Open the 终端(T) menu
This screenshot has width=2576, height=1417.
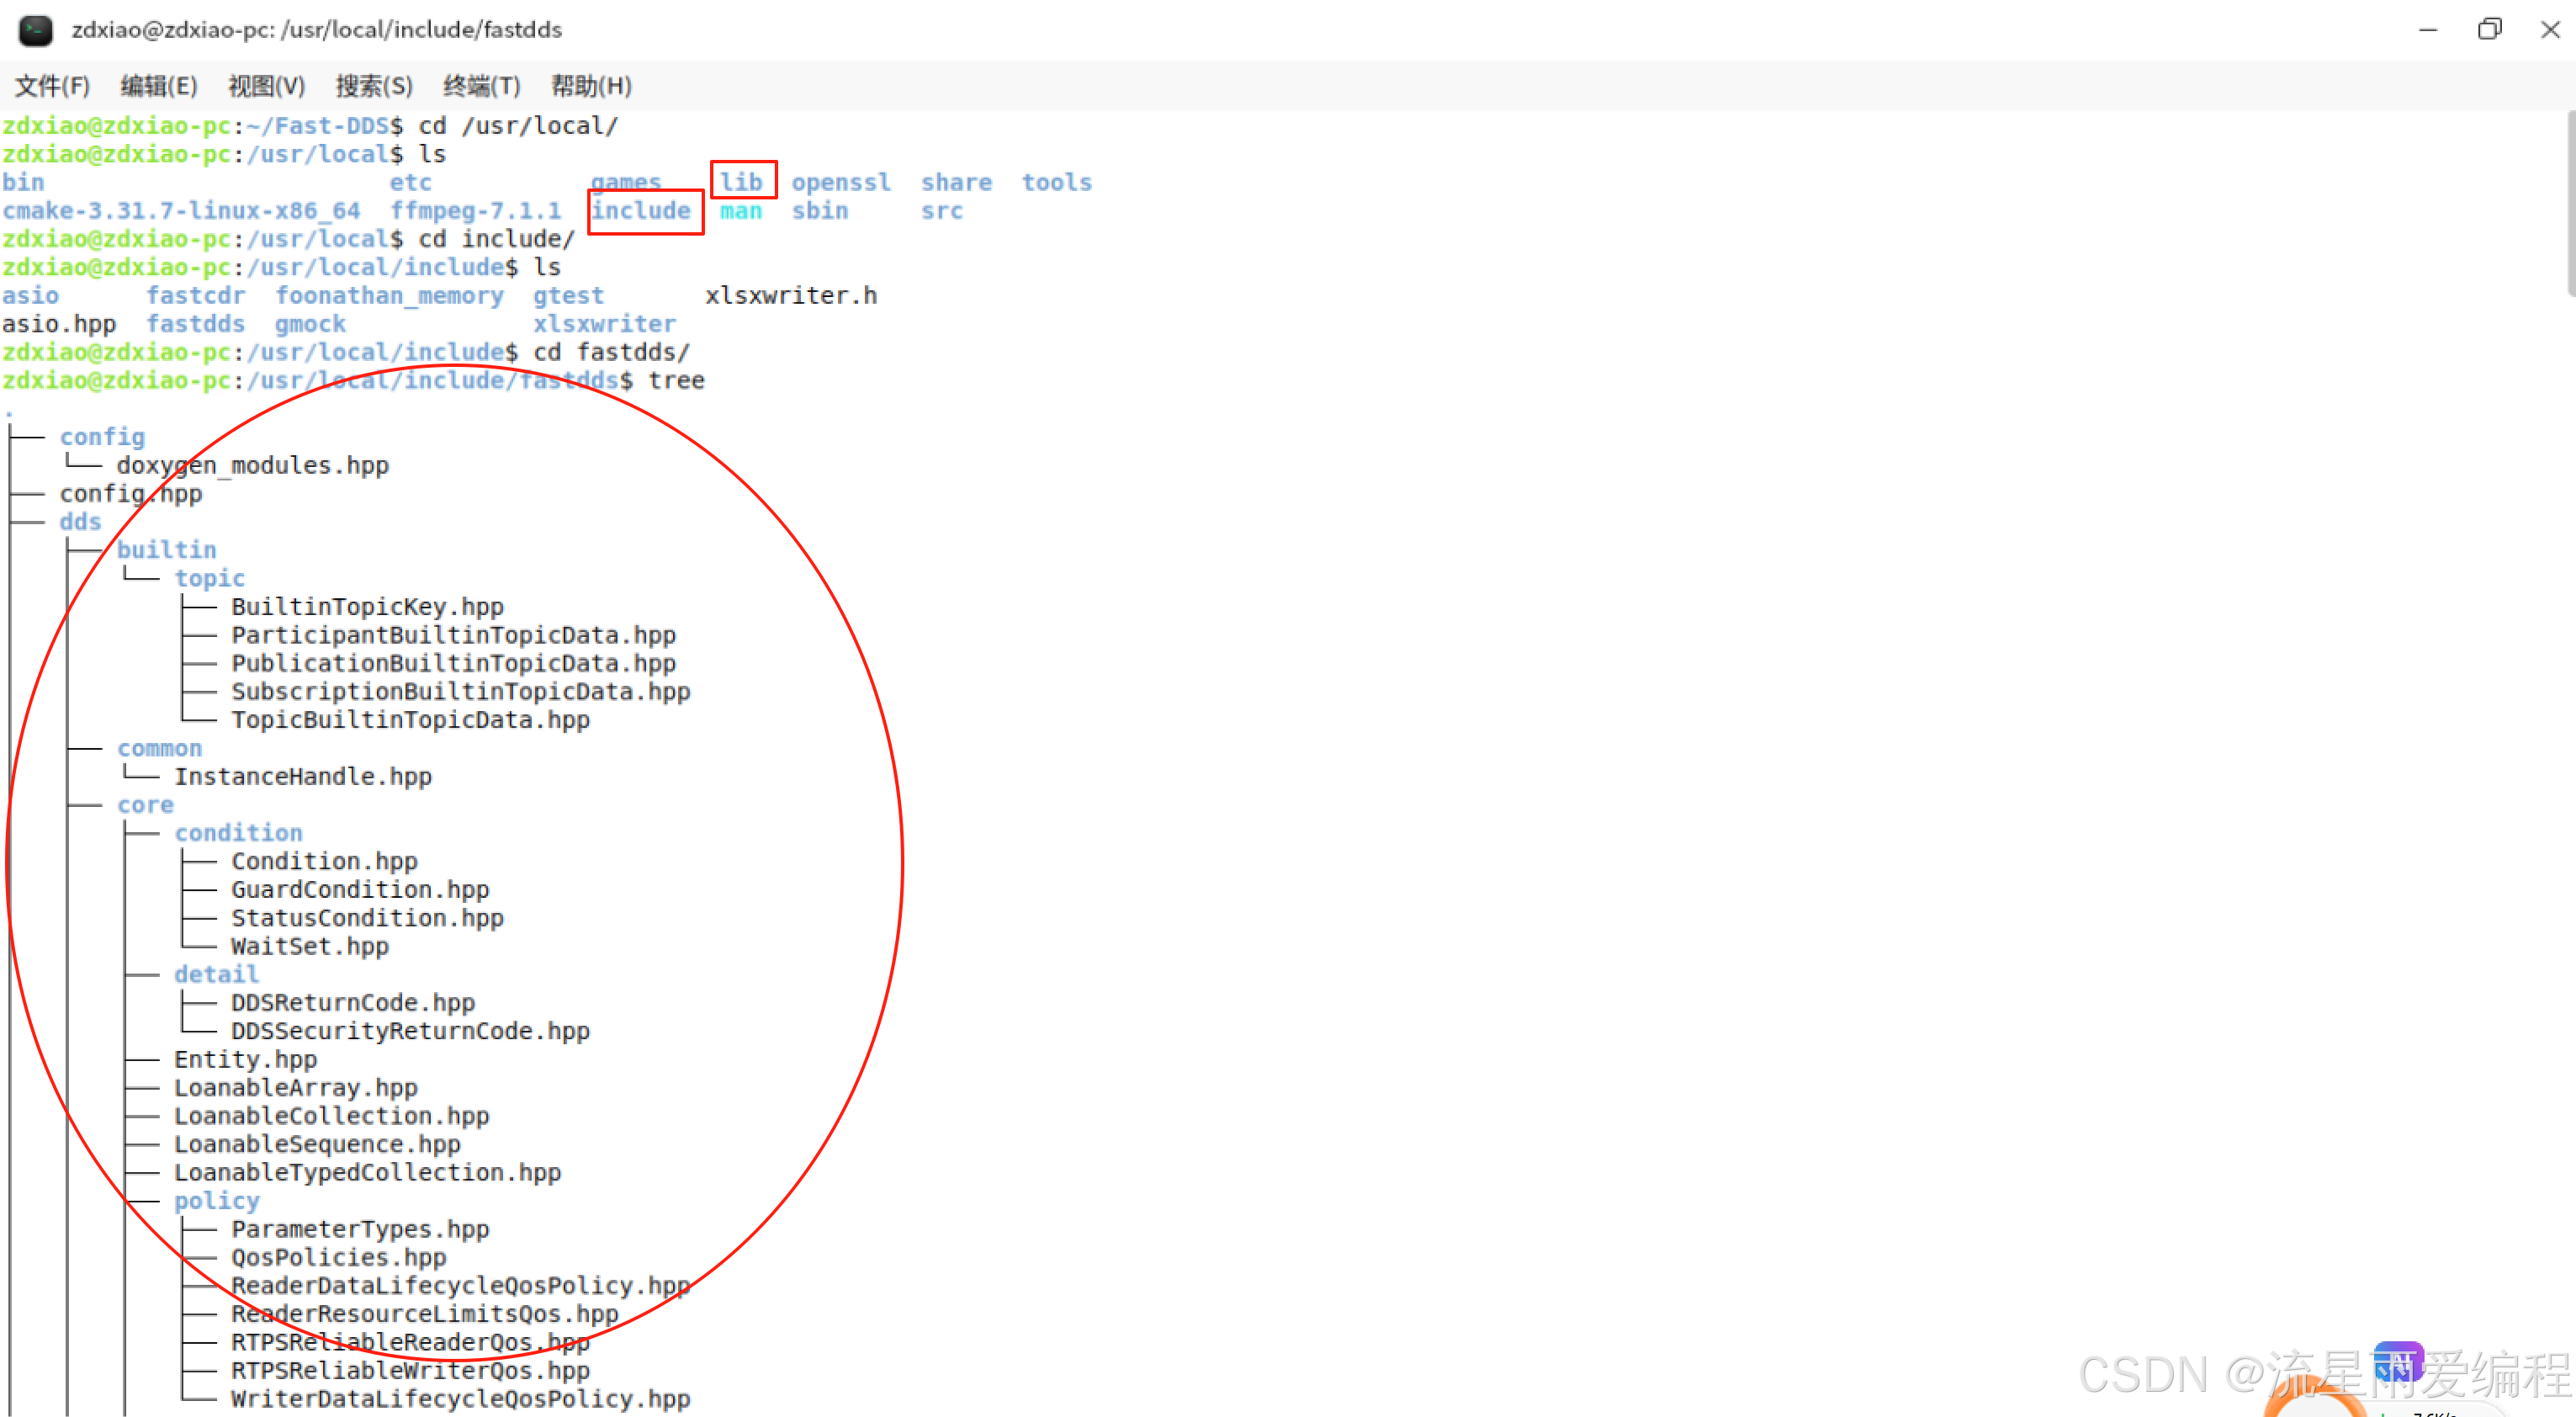pyautogui.click(x=482, y=86)
